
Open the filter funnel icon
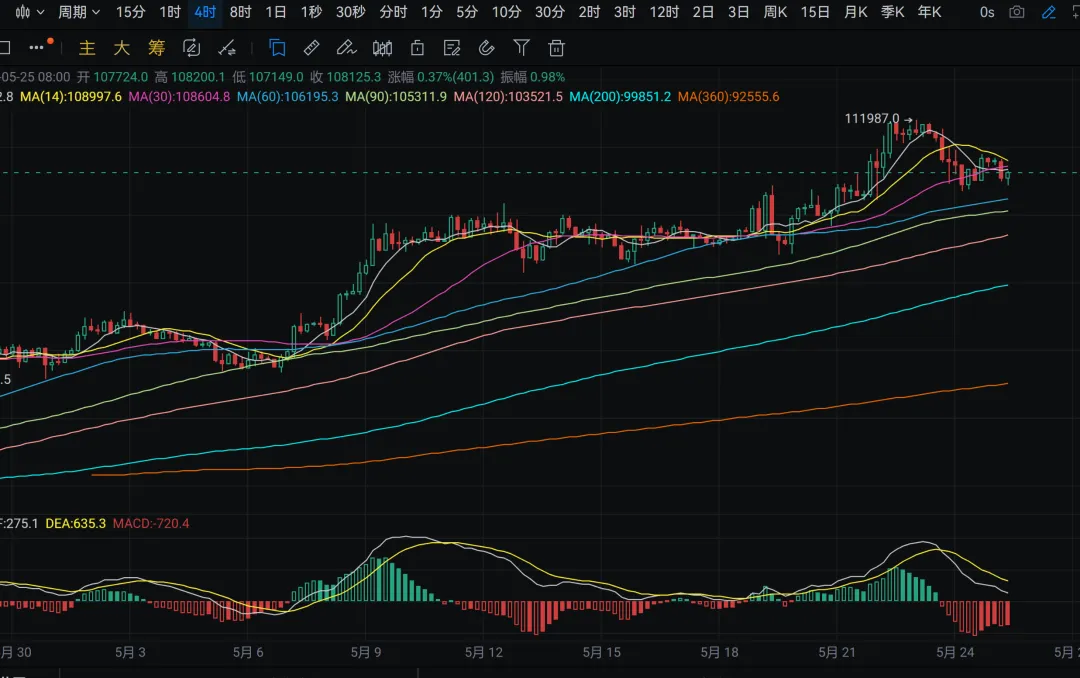521,48
